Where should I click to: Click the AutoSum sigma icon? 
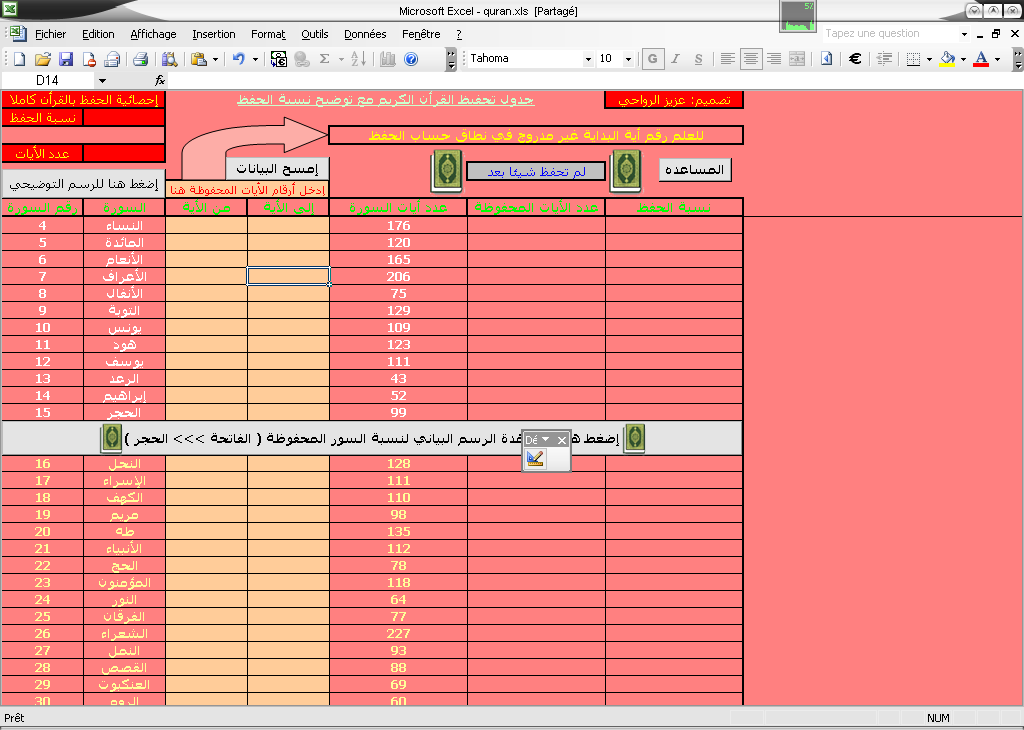tap(325, 59)
